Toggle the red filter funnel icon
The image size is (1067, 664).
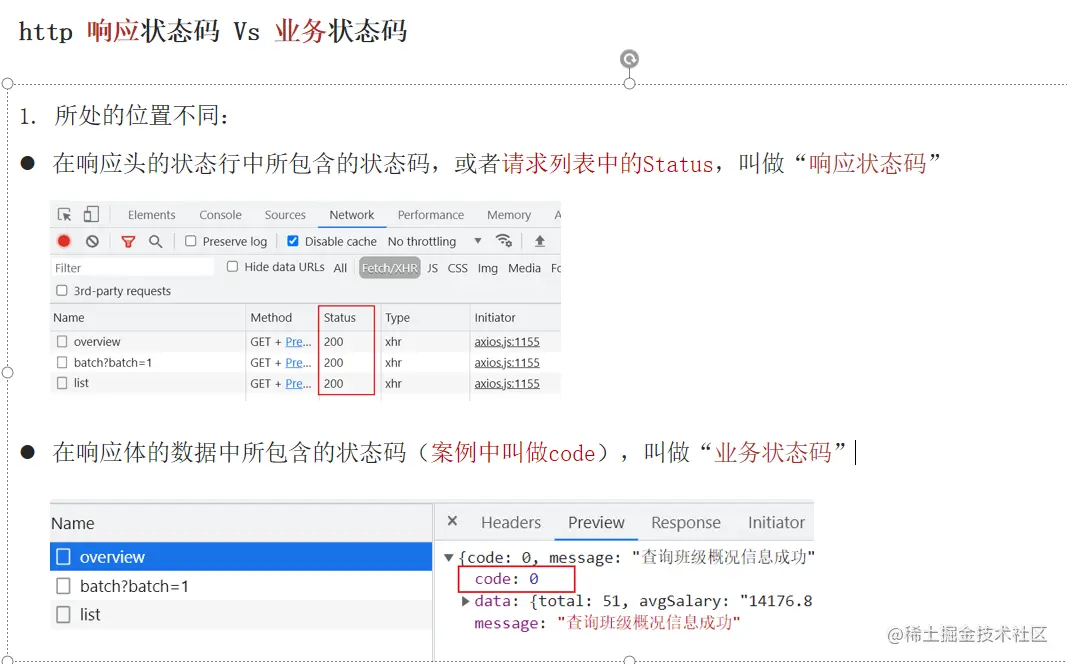click(128, 241)
